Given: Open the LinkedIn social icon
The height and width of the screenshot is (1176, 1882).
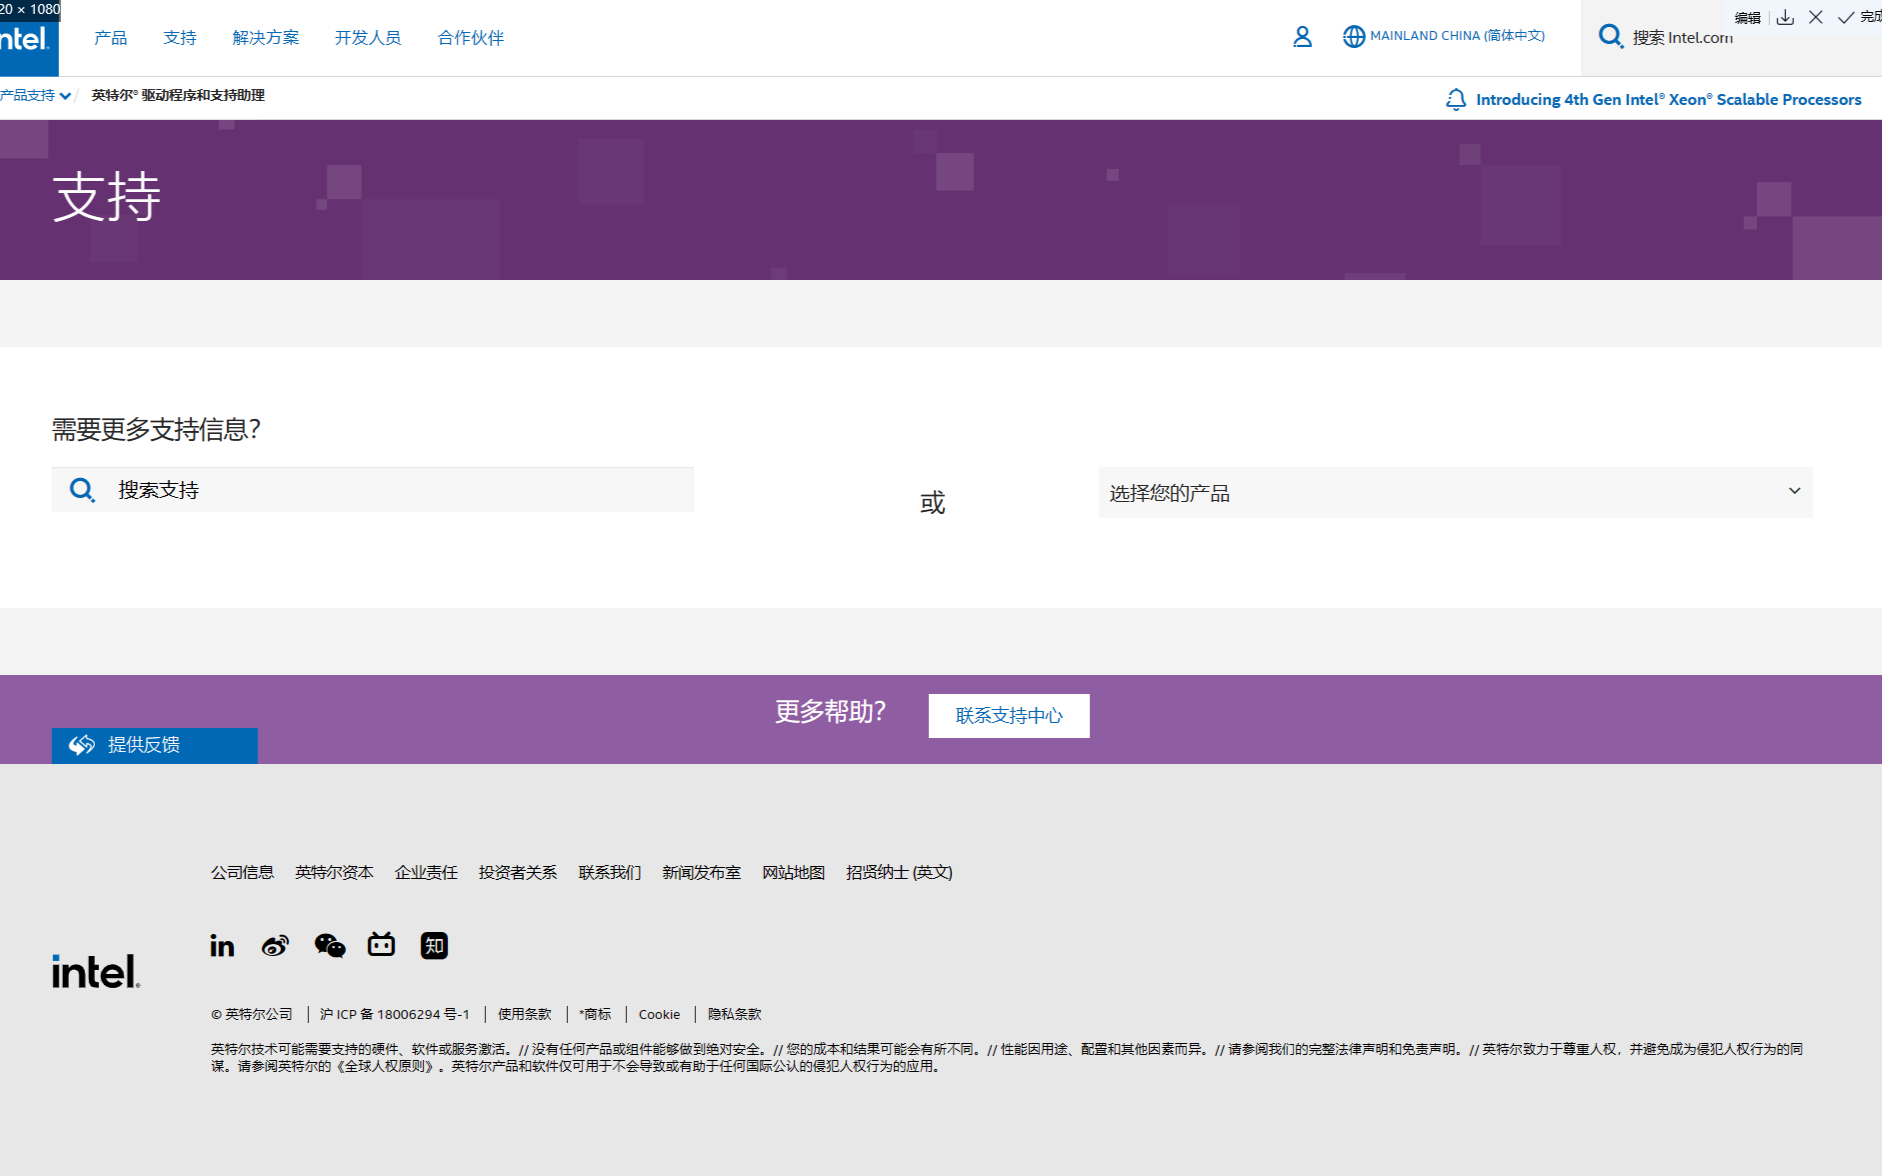Looking at the screenshot, I should [222, 945].
